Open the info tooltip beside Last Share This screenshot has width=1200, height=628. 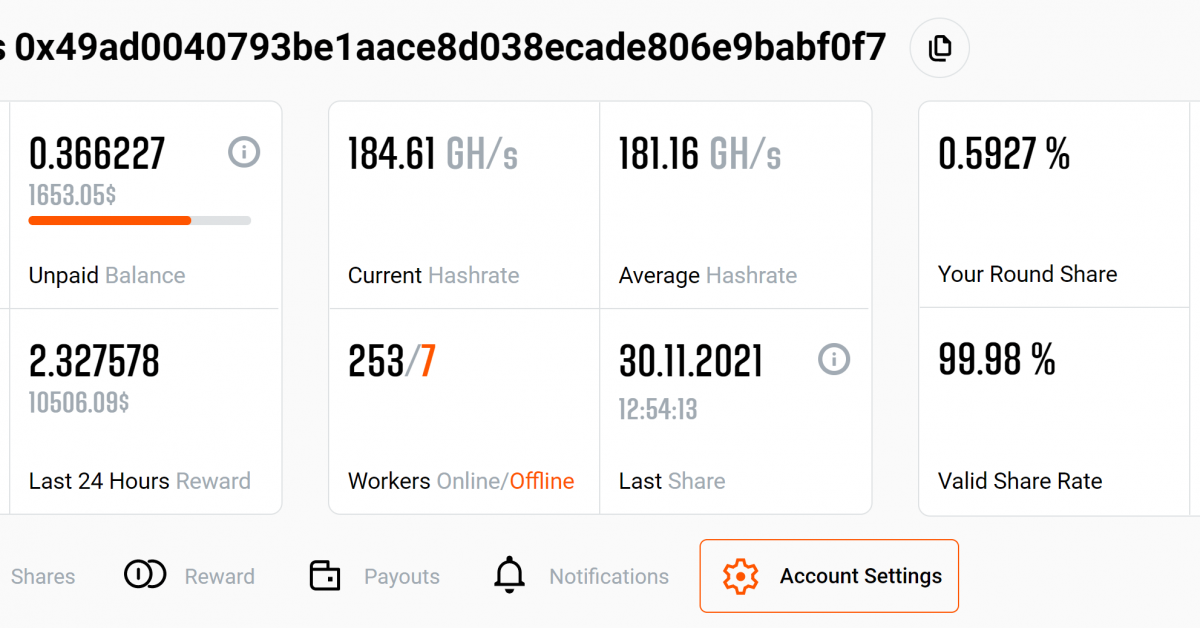click(x=833, y=359)
